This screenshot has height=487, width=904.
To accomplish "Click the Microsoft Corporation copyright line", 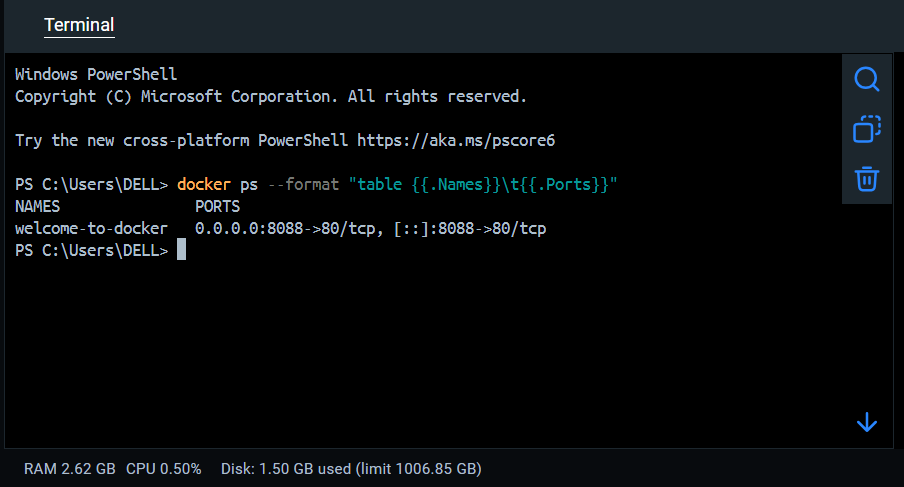I will [x=271, y=96].
